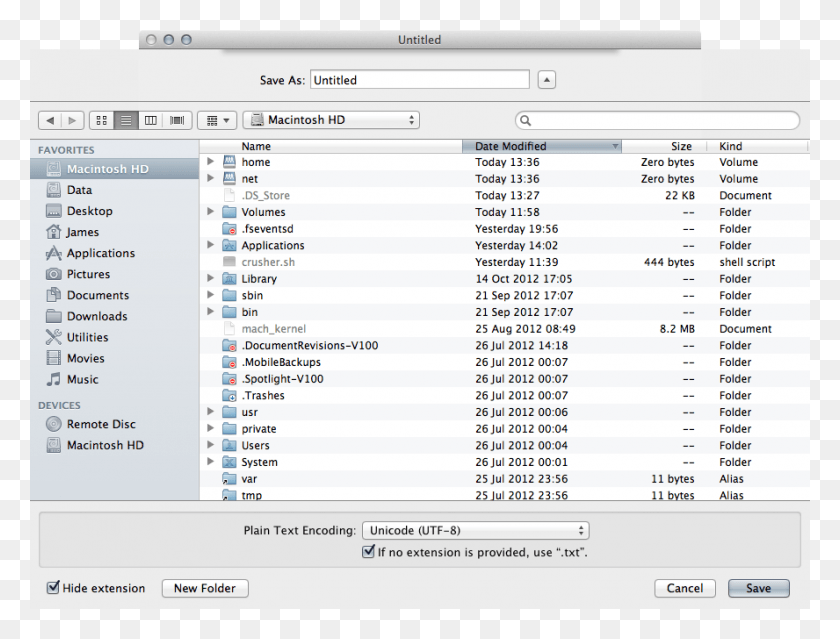Expand the System folder
This screenshot has height=639, width=840.
pos(211,461)
